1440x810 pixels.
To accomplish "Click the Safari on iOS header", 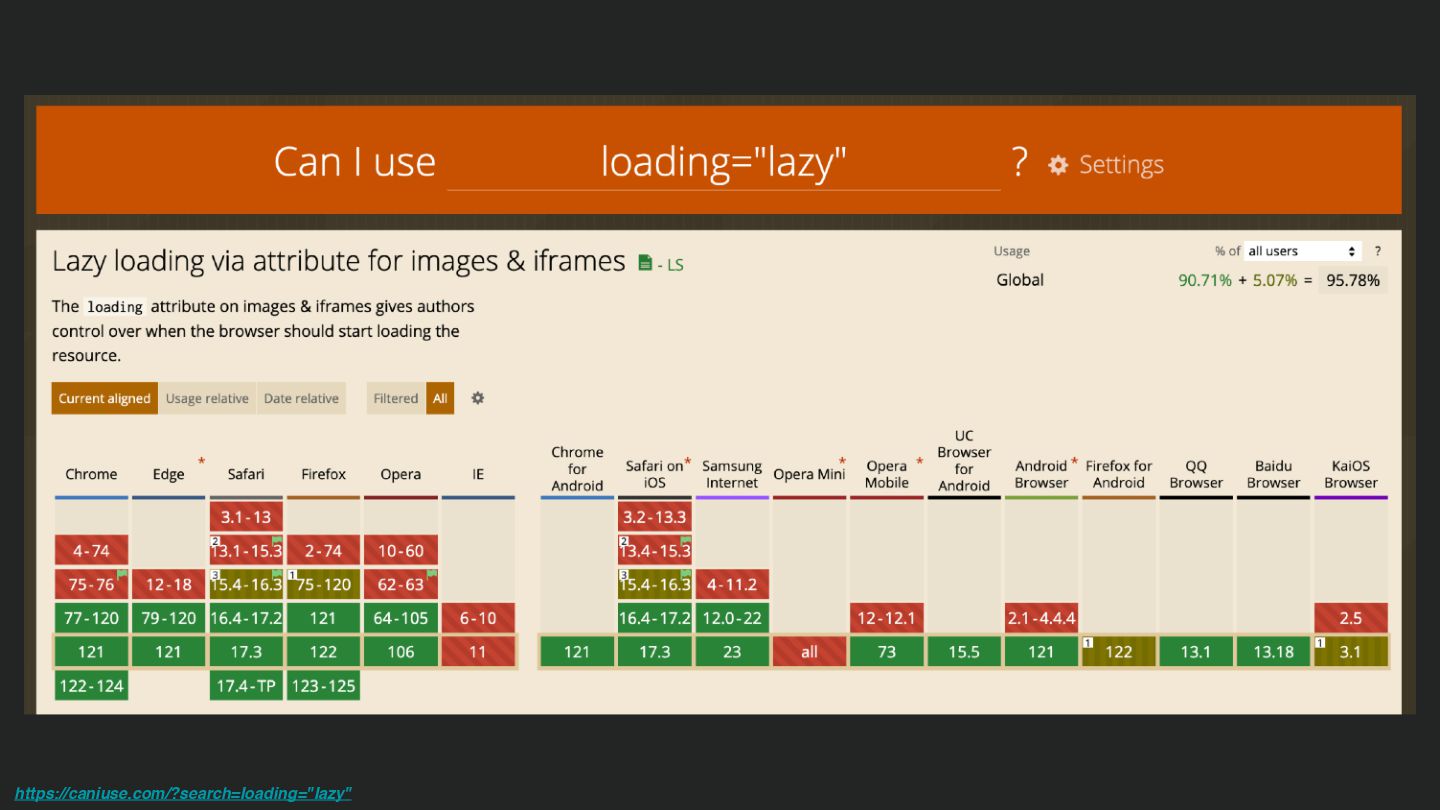I will [655, 474].
